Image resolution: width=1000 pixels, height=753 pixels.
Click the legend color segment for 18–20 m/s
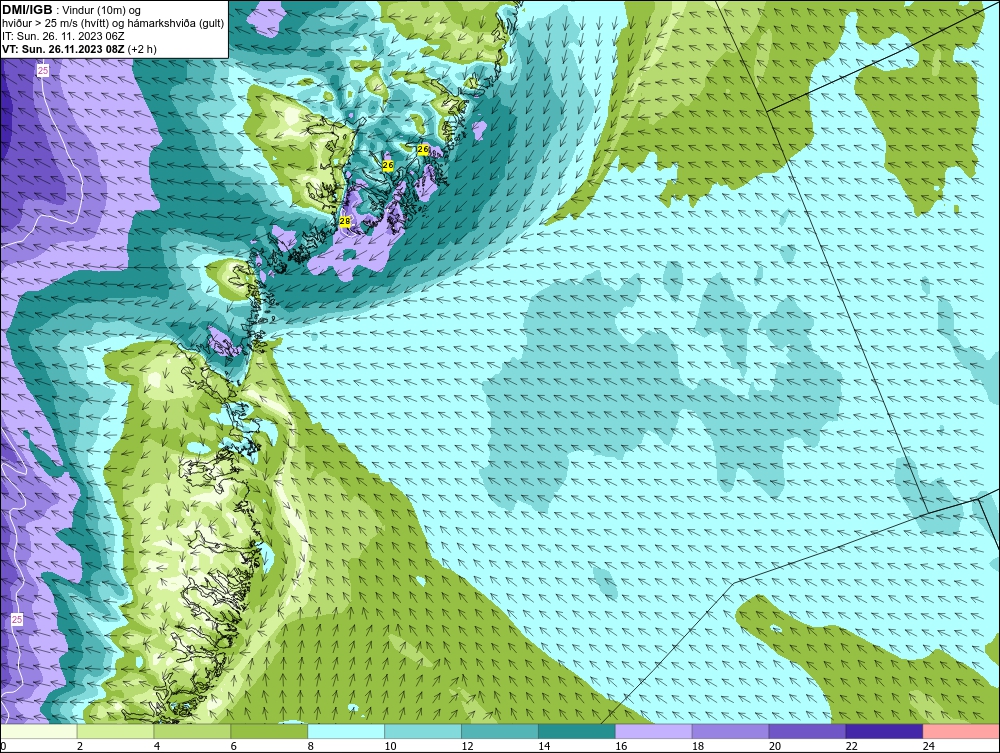point(730,731)
